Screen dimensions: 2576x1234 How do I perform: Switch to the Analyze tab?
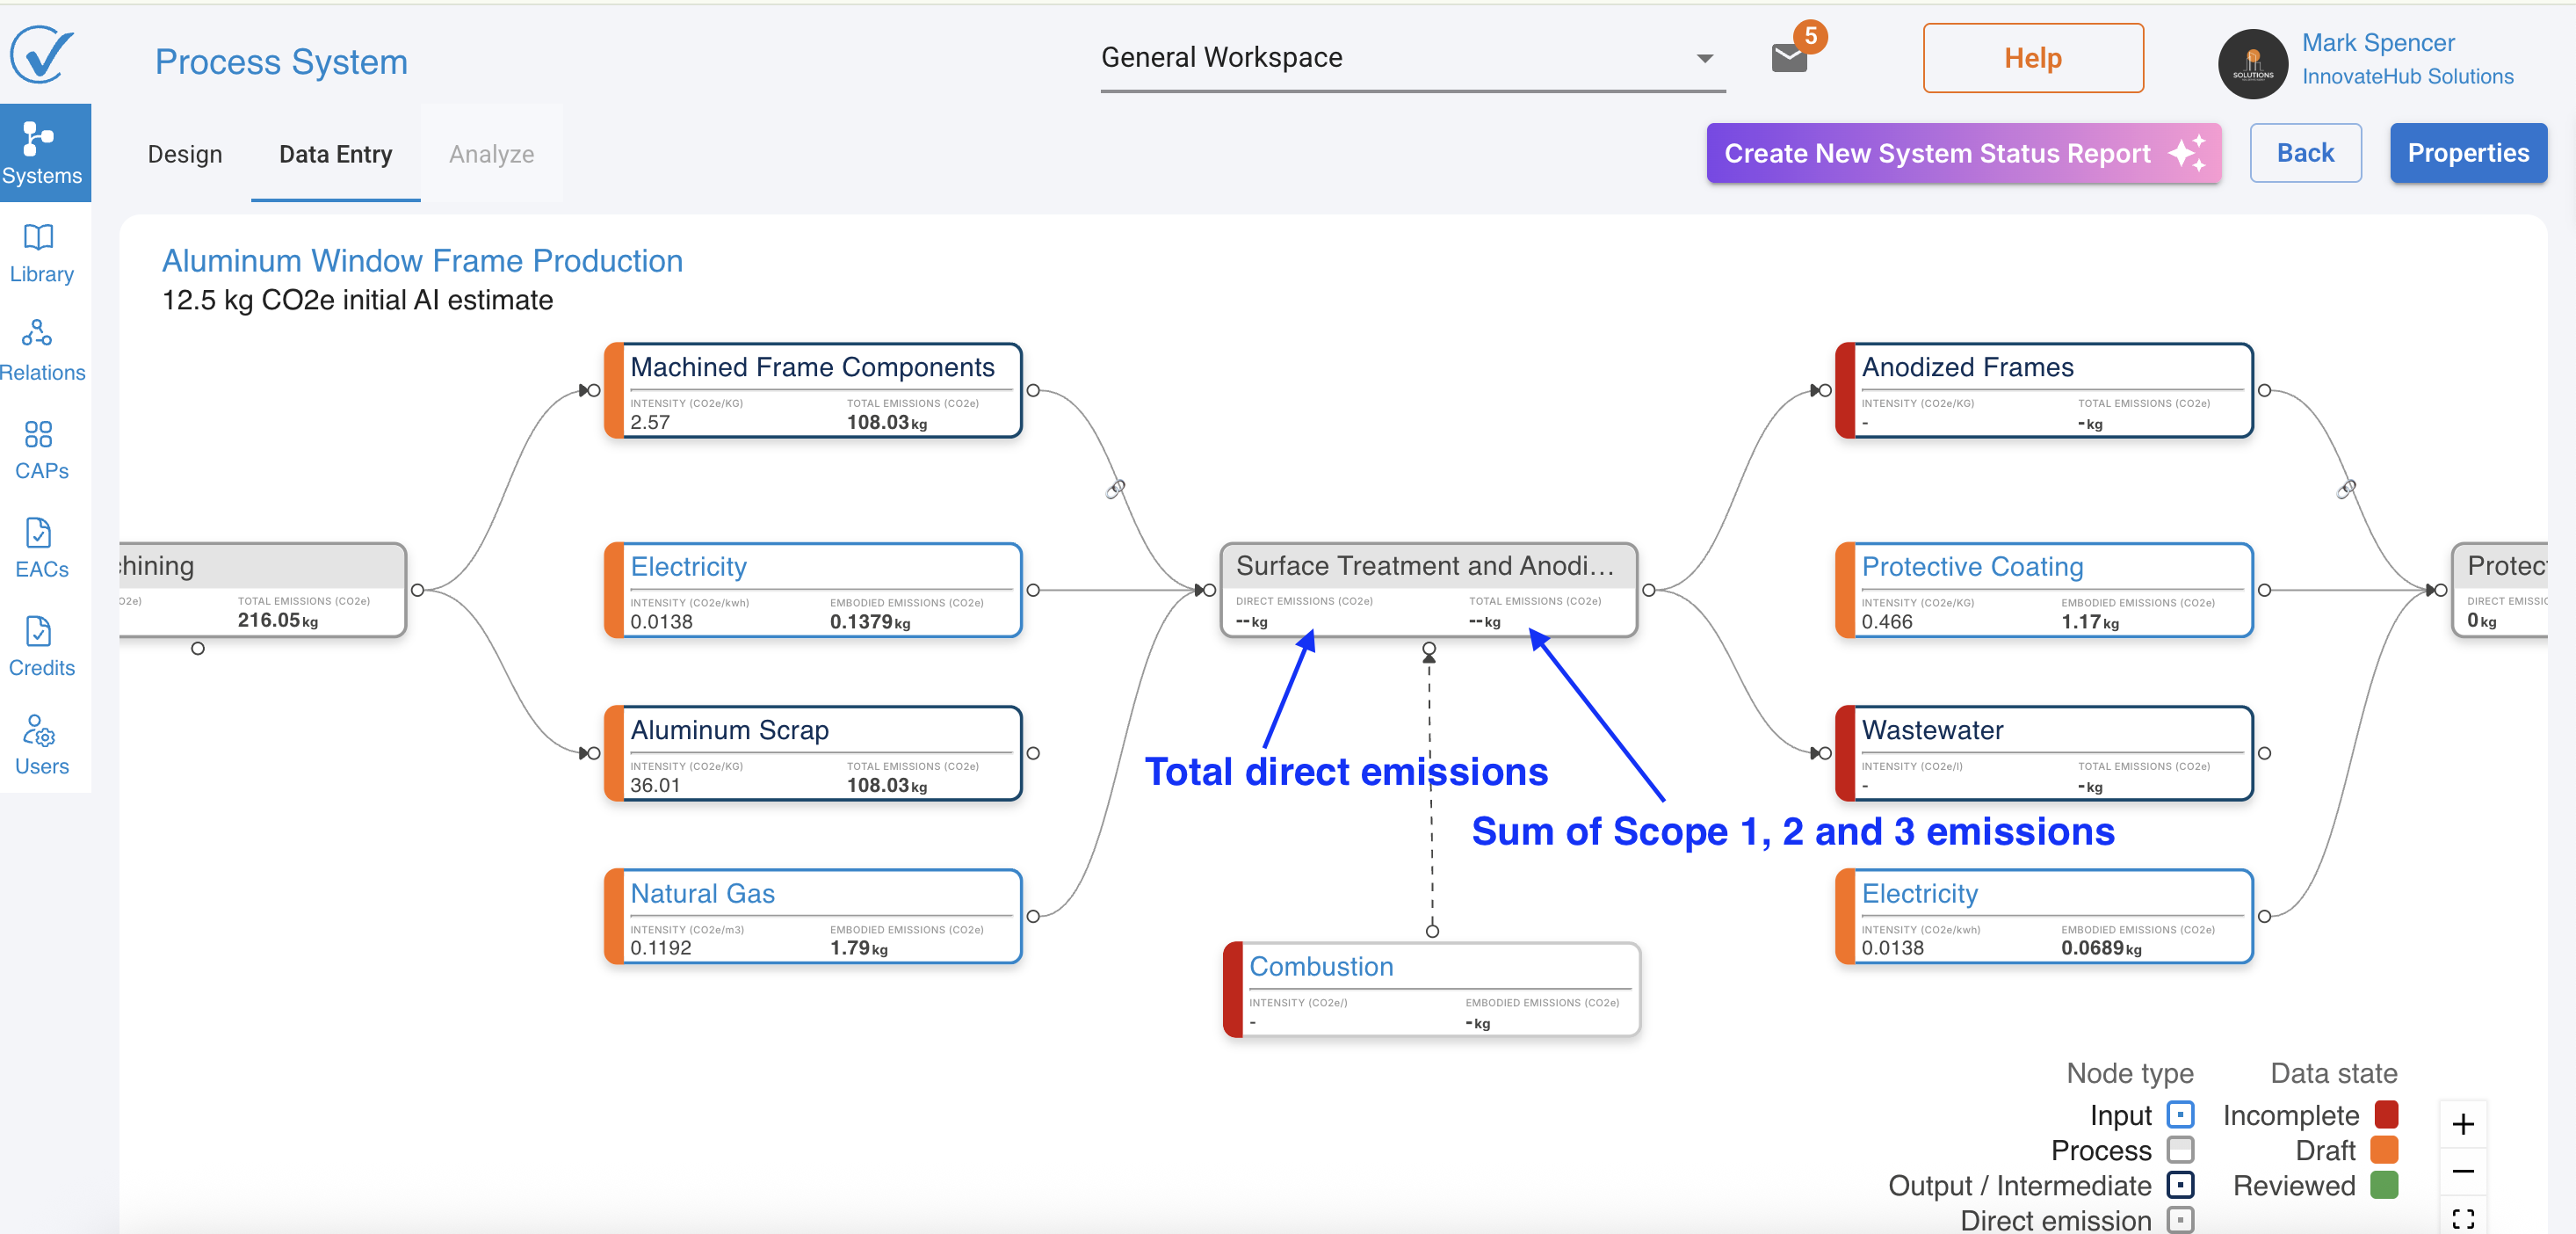pyautogui.click(x=491, y=154)
